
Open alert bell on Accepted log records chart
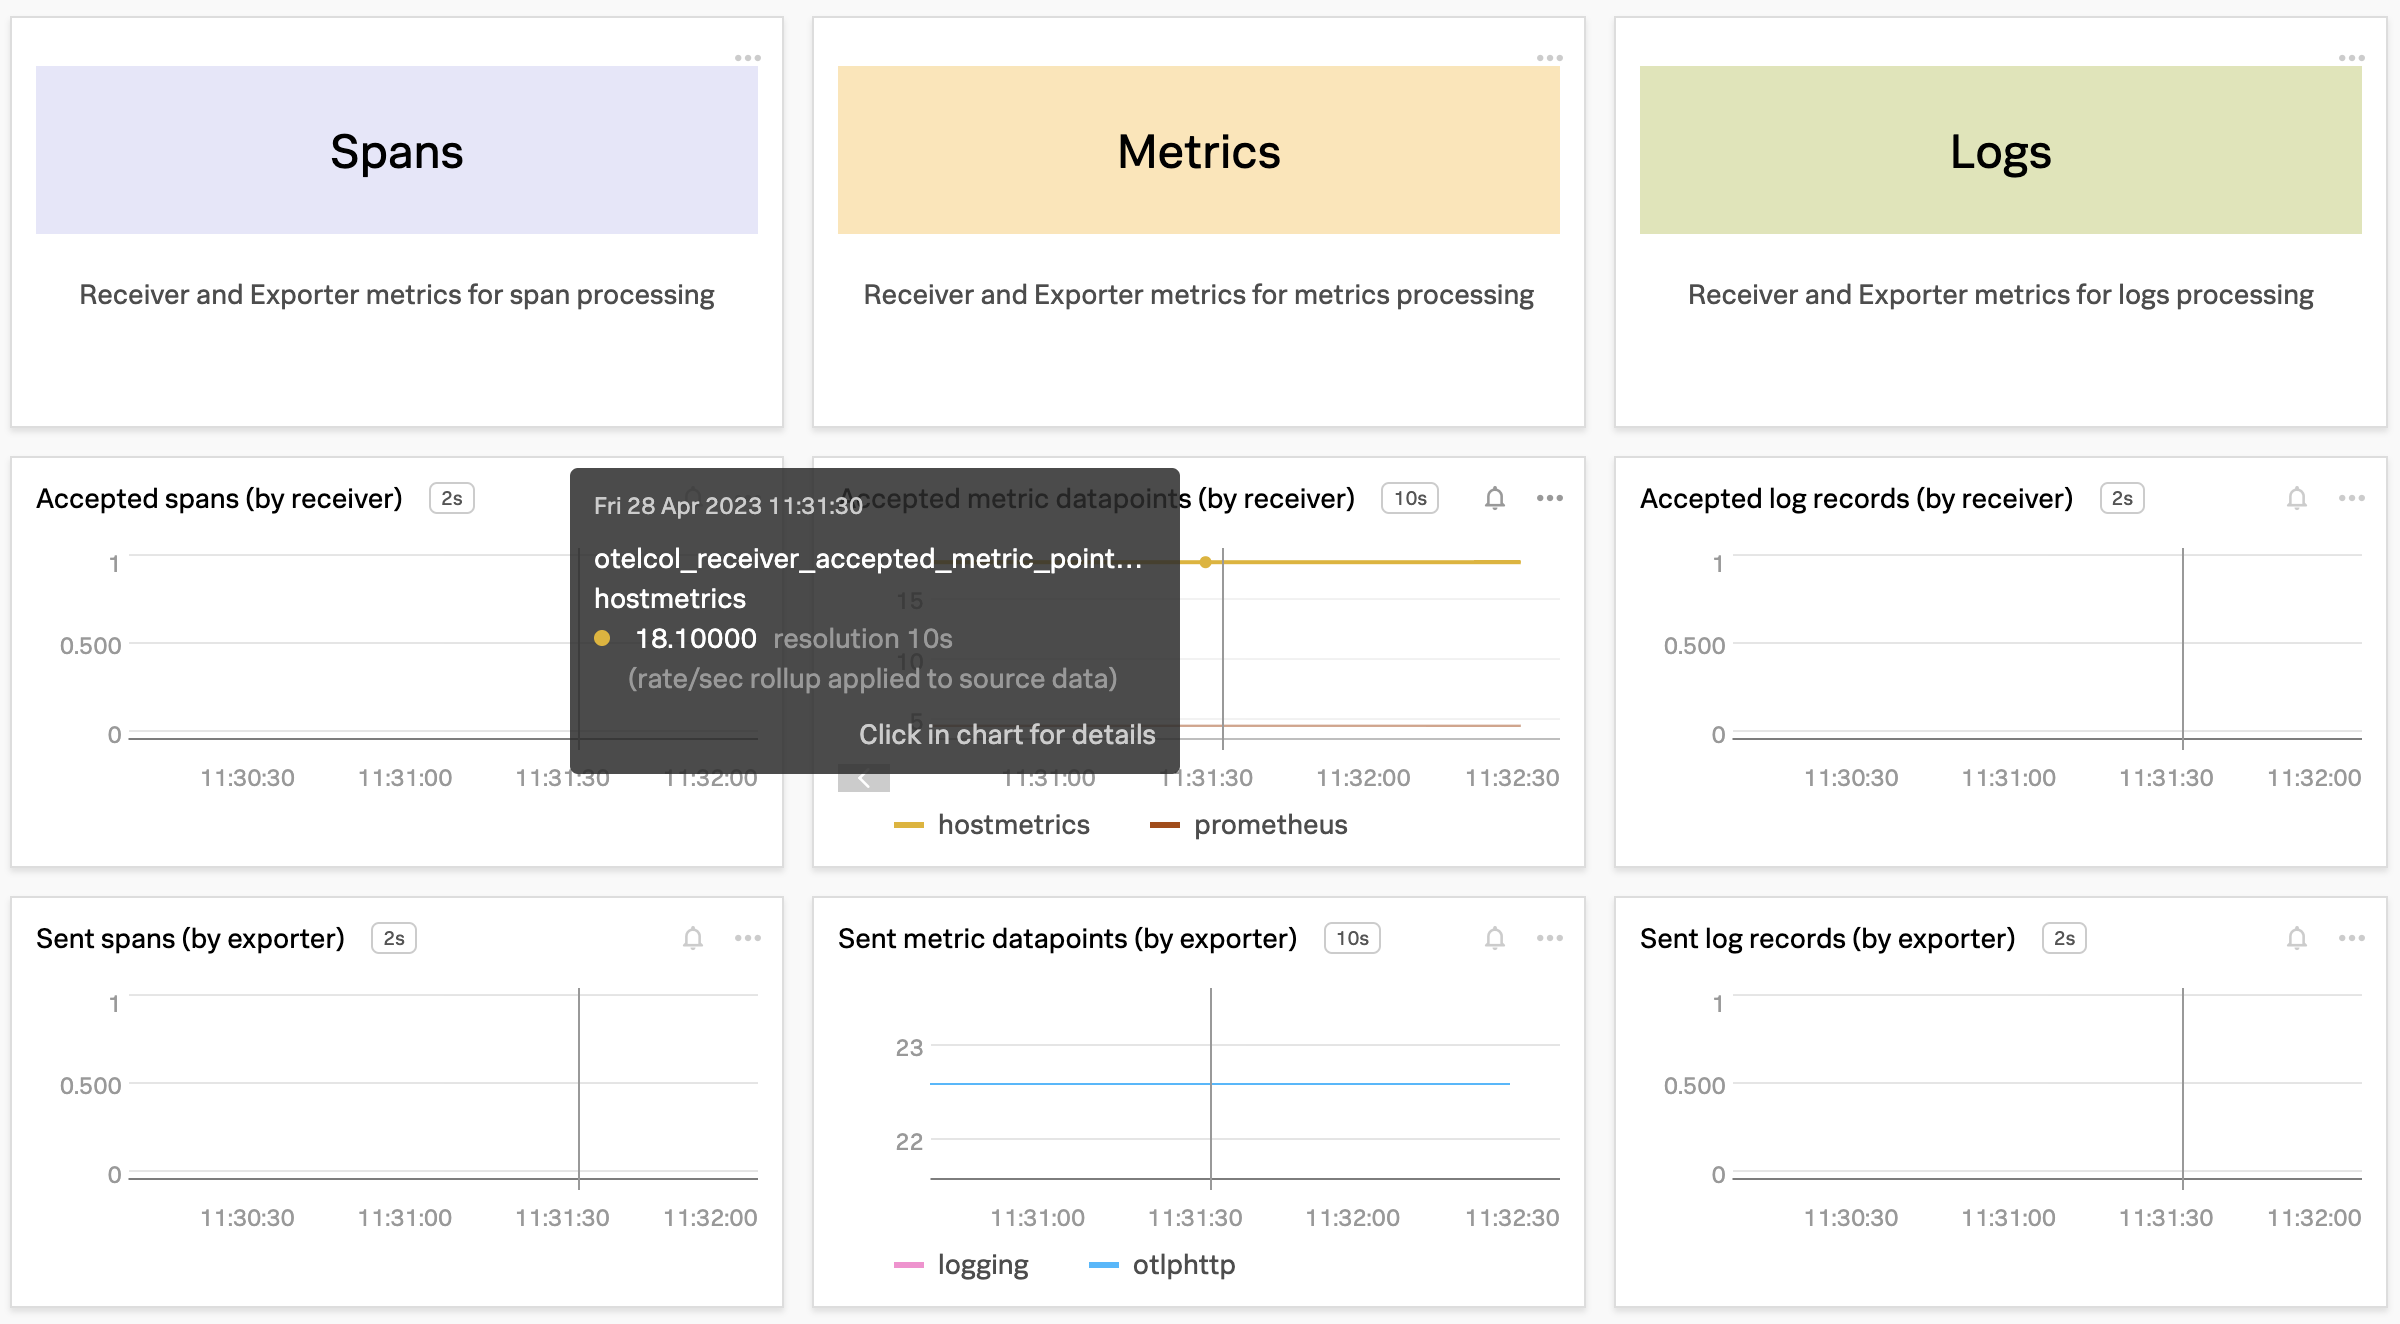[2296, 498]
